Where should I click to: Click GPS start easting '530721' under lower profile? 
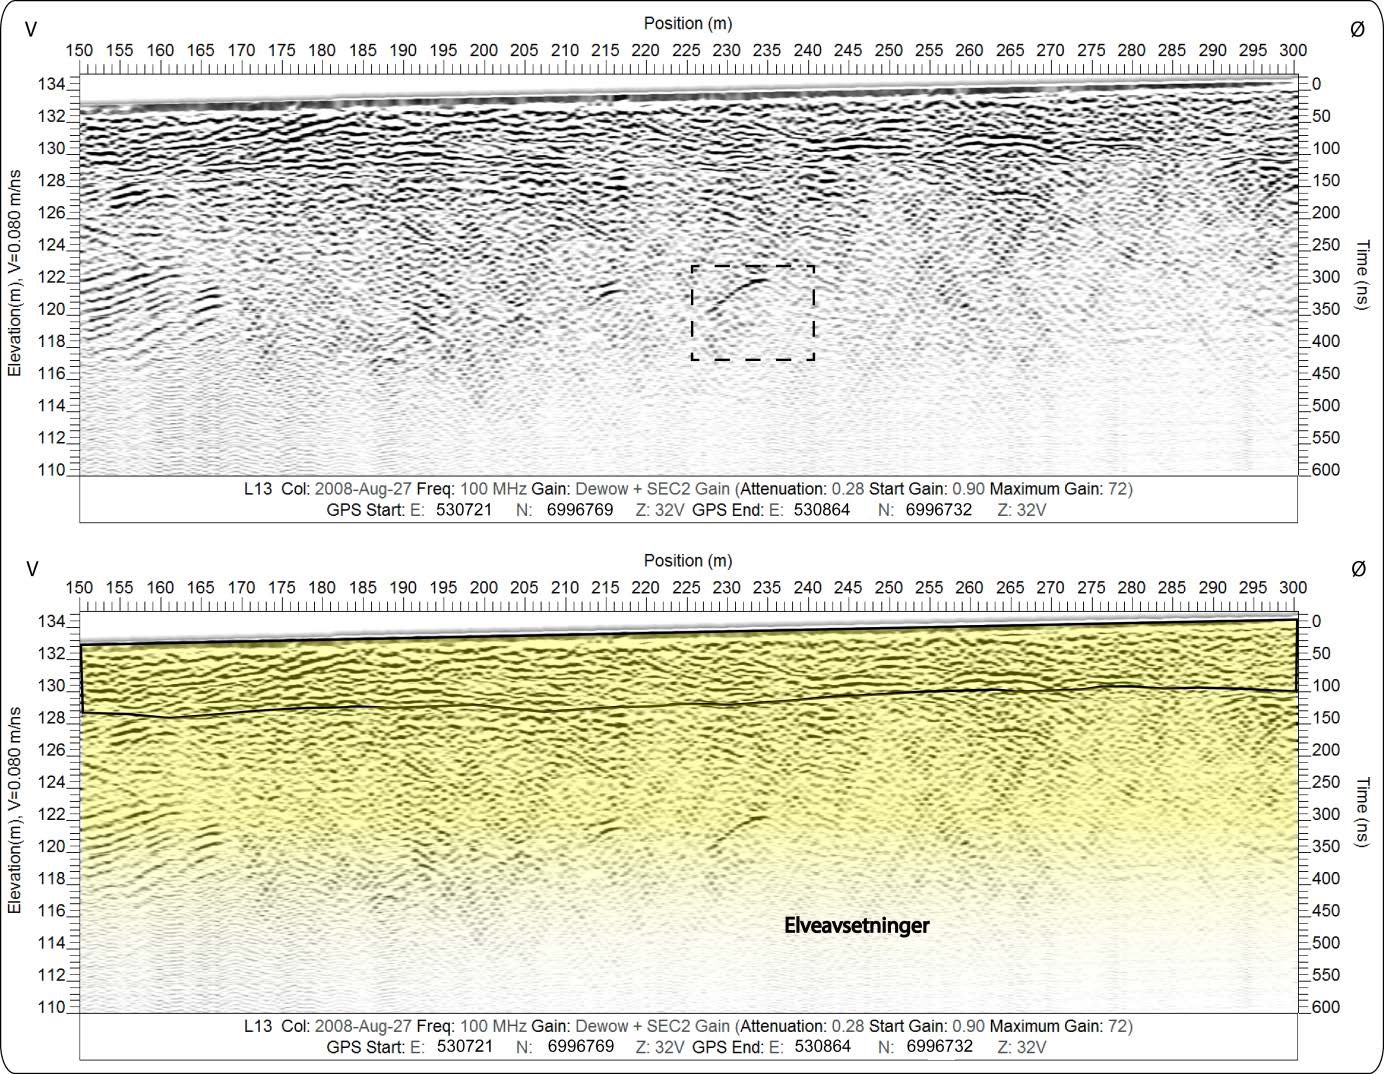[464, 1047]
